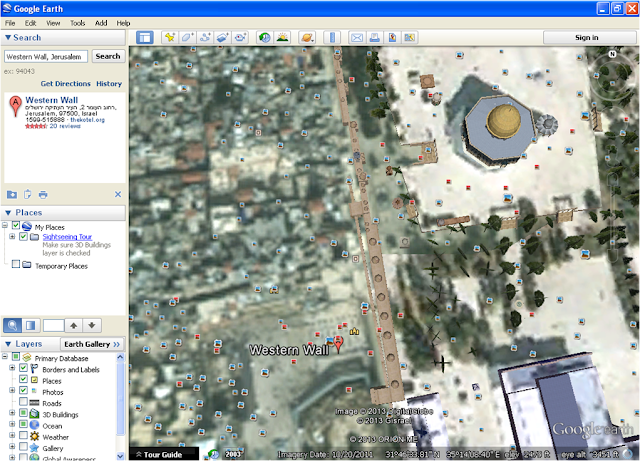
Task: View in Google Maps icon
Action: [409, 38]
